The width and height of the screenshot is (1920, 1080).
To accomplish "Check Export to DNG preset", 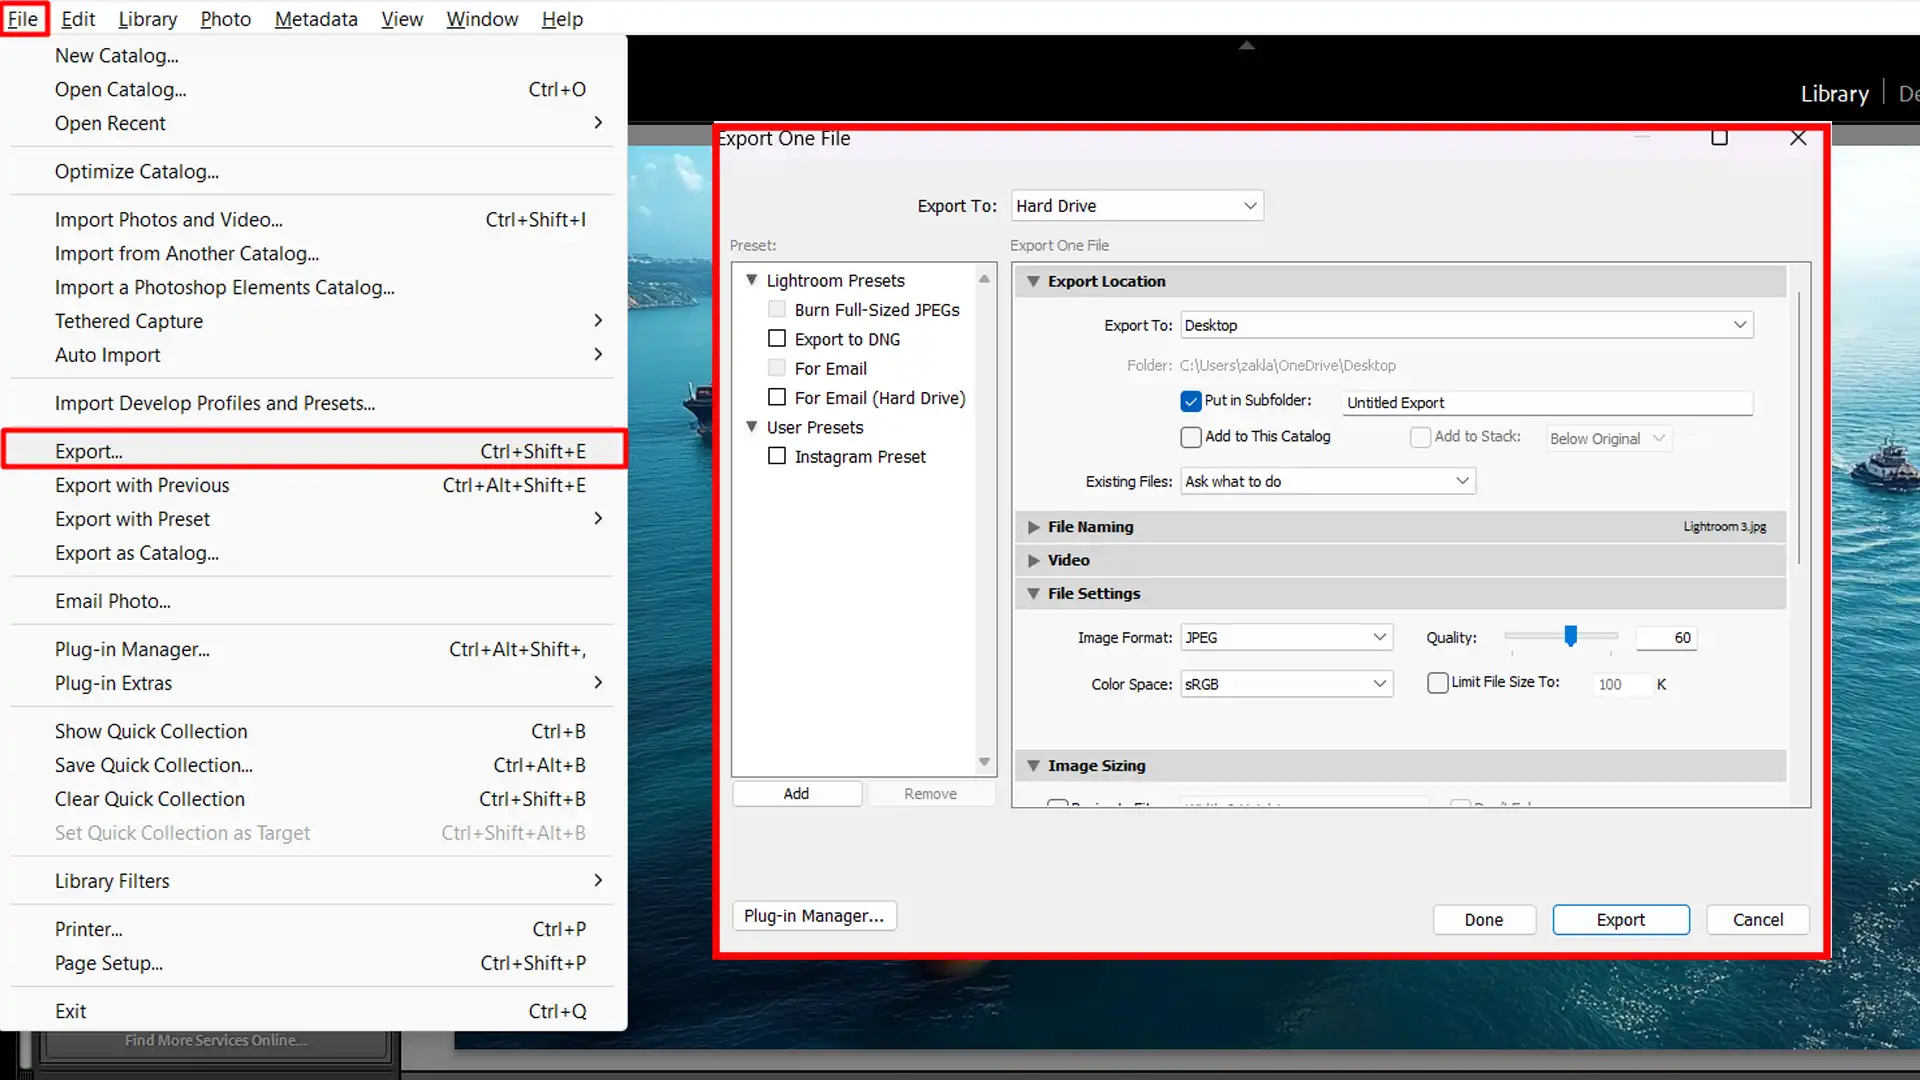I will [777, 338].
